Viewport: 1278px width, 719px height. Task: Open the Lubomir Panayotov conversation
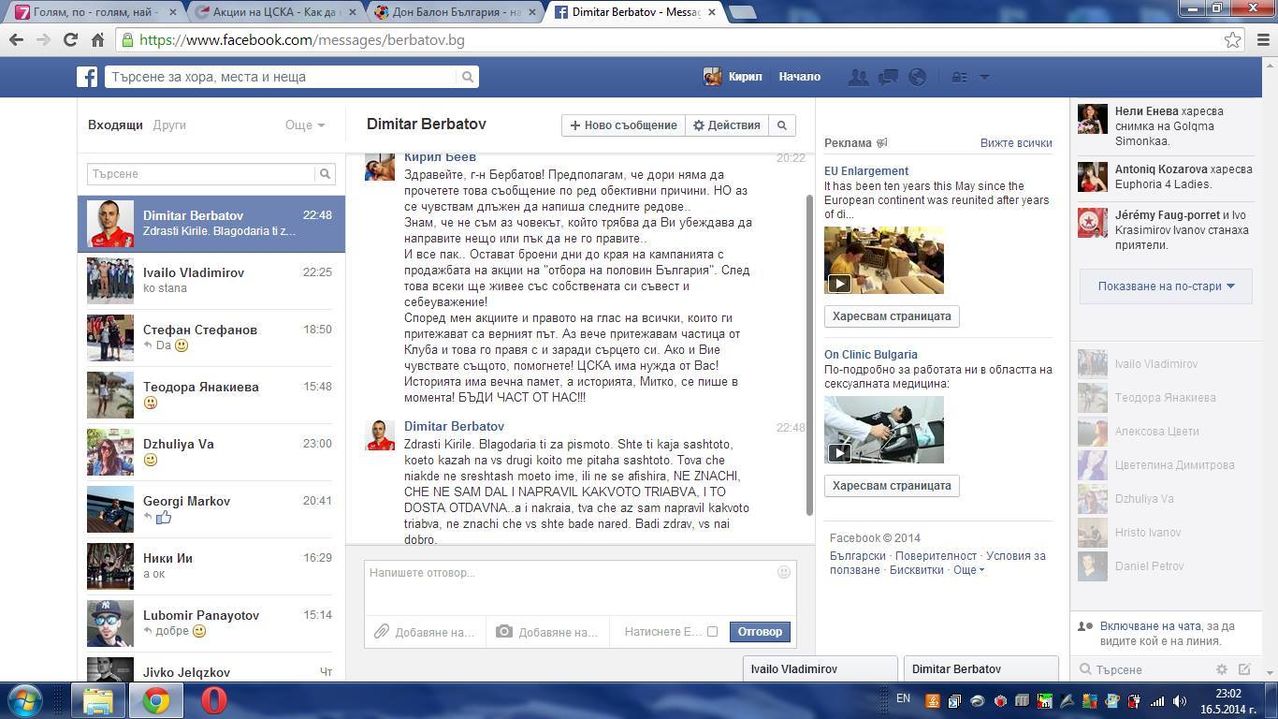pyautogui.click(x=211, y=623)
